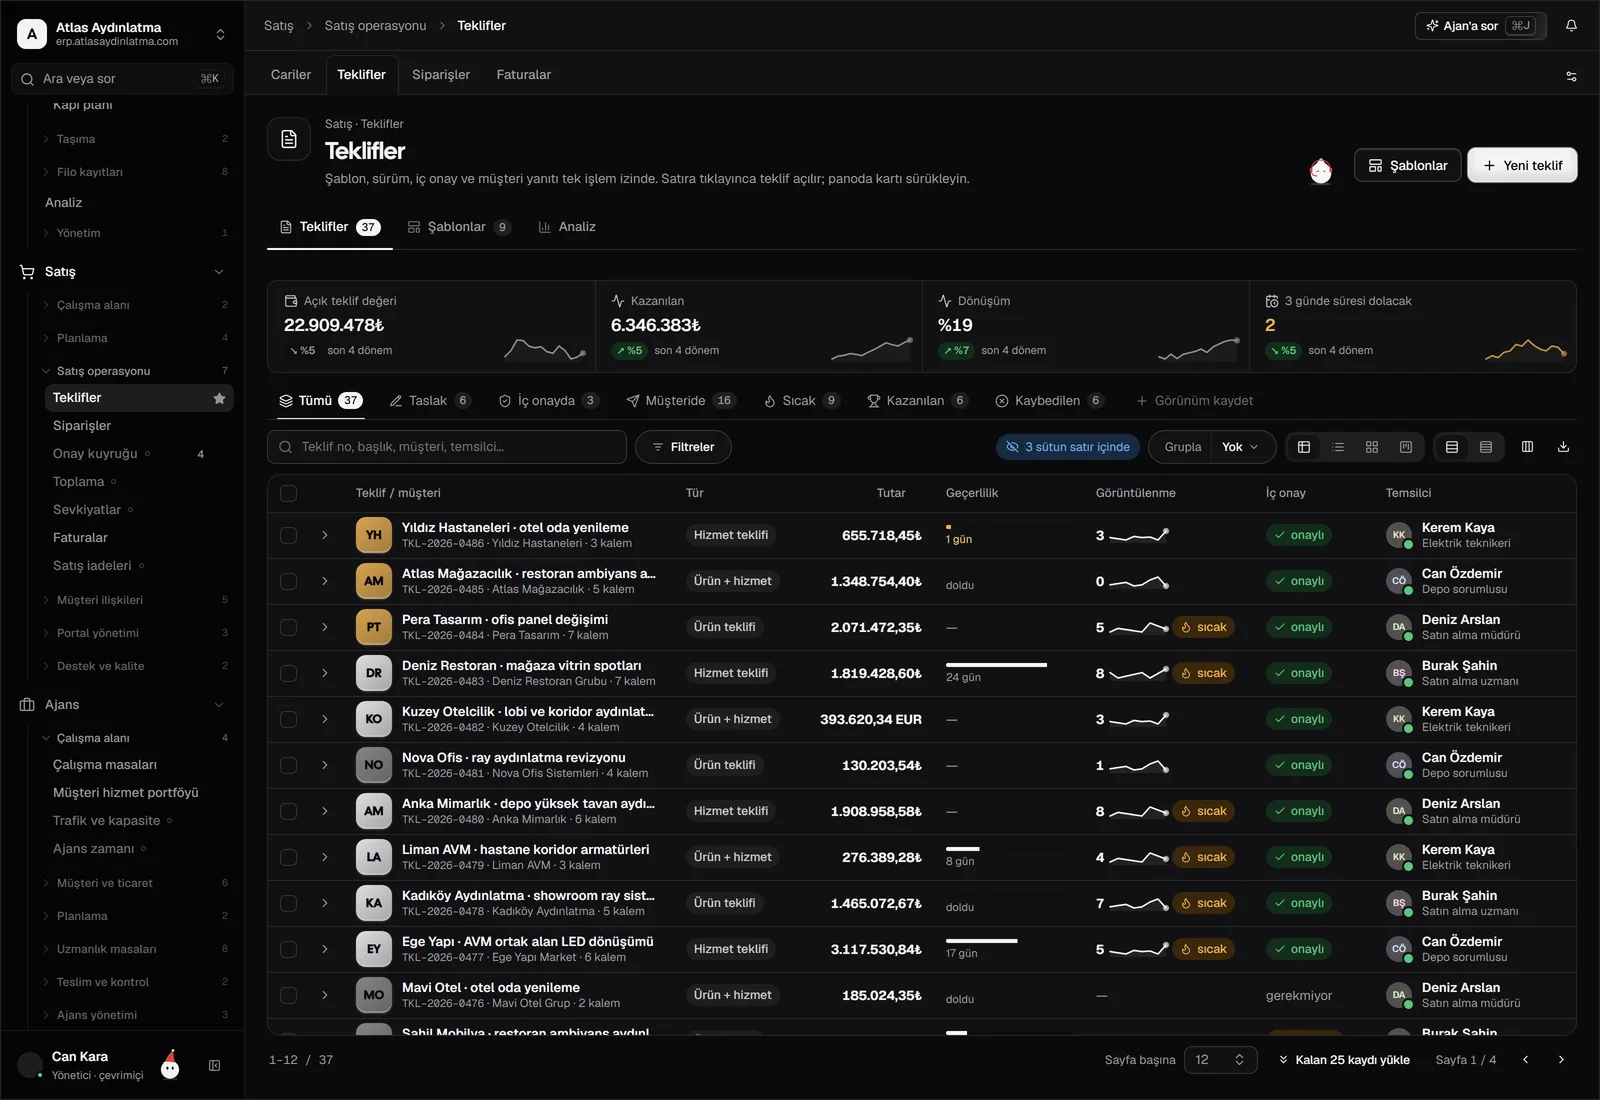Click Kalan 25 kaydı yükle
Viewport: 1600px width, 1100px height.
point(1344,1060)
